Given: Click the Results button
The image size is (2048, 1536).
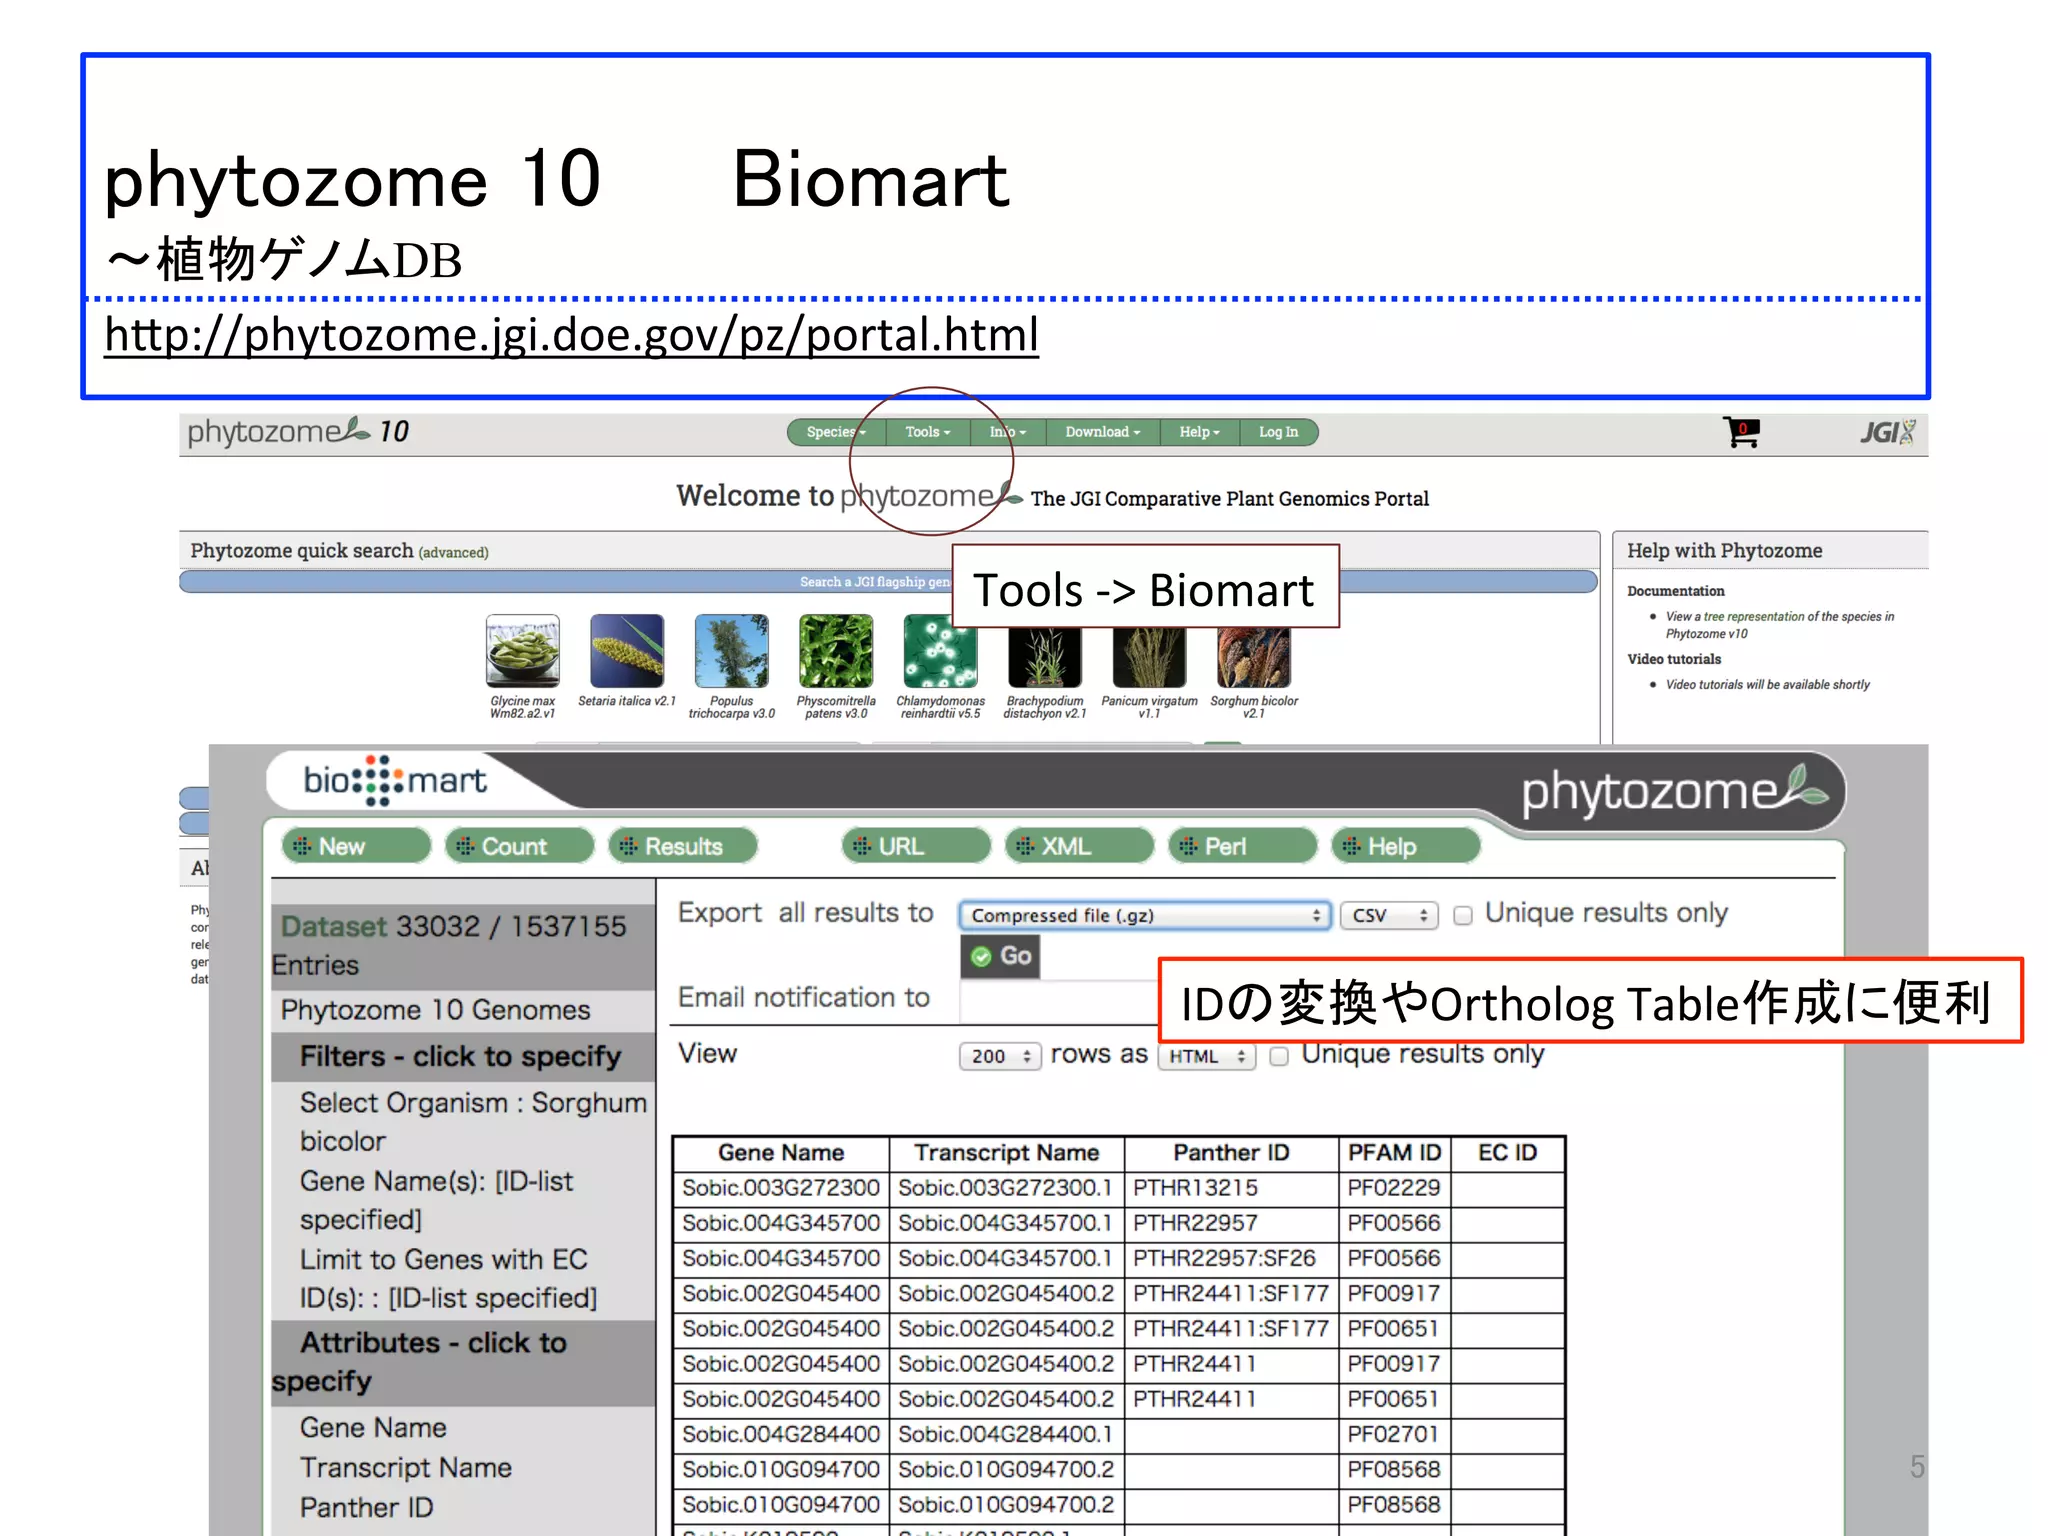Looking at the screenshot, I should [x=683, y=846].
